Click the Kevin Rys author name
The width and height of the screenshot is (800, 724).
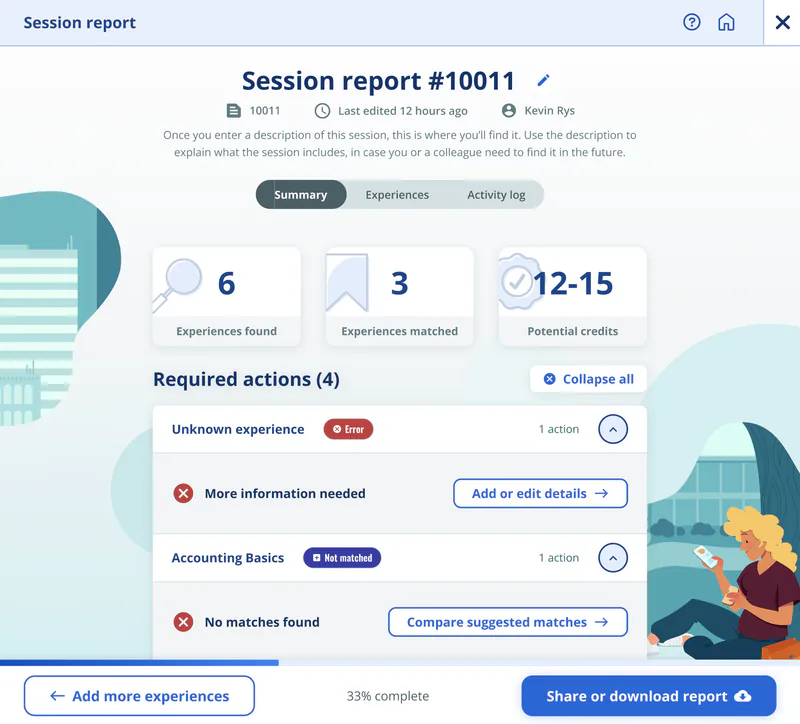tap(549, 111)
